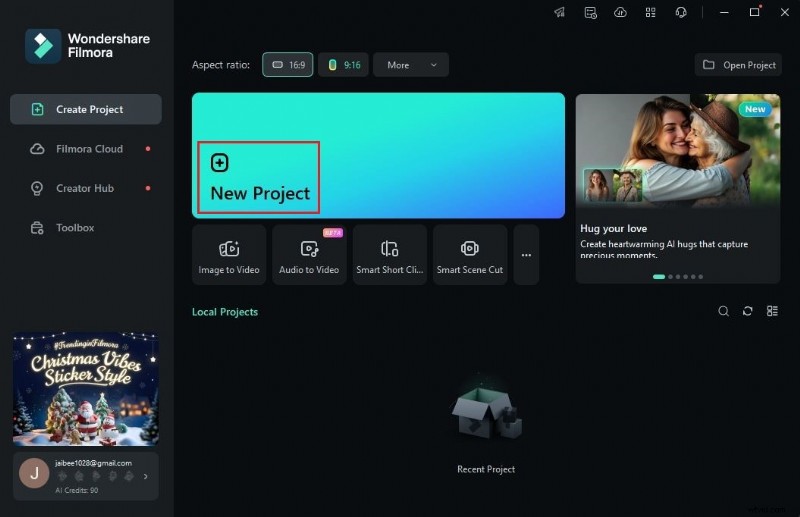Expand account details chevron beside email
Viewport: 800px width, 517px height.
click(x=146, y=476)
